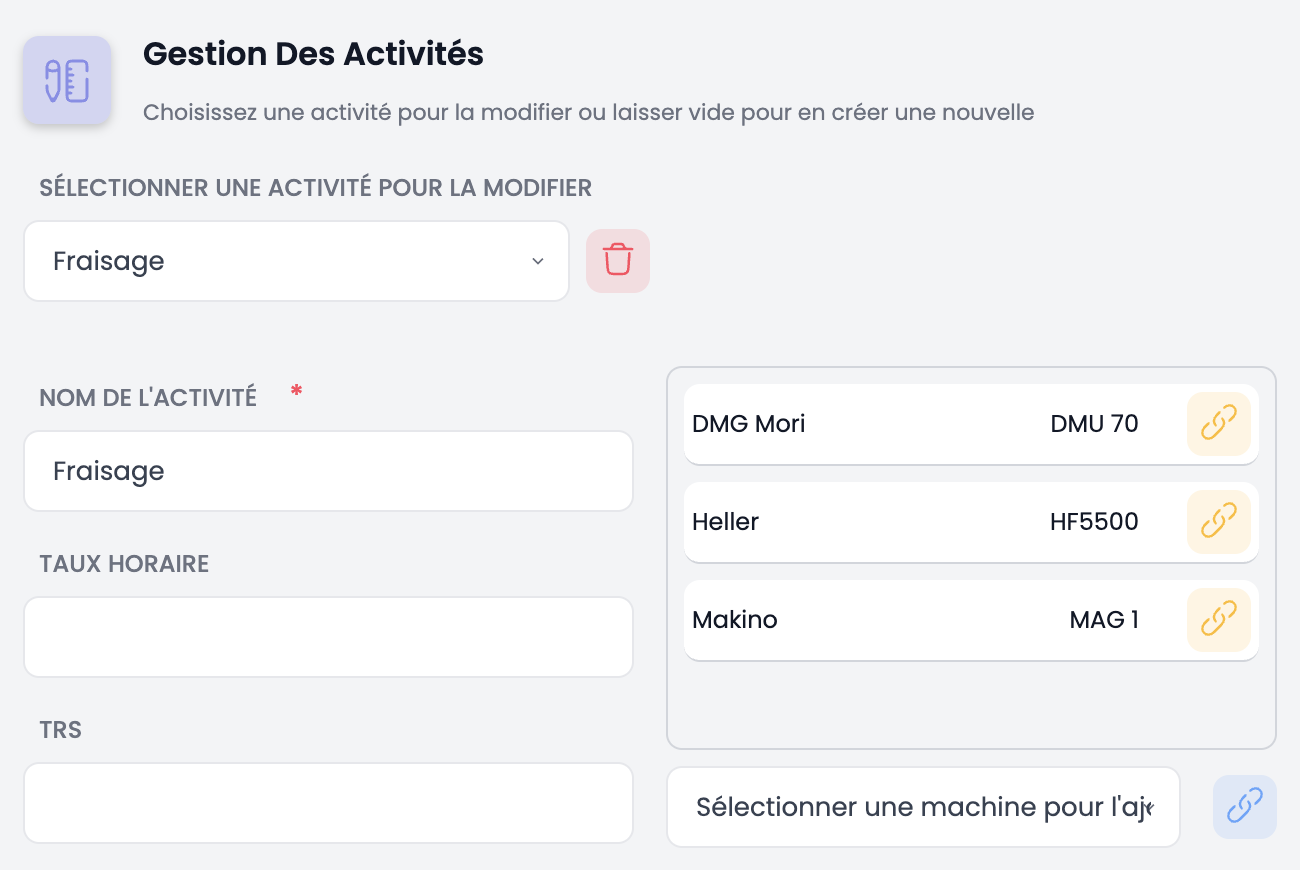This screenshot has height=870, width=1300.
Task: Open the activity selection dropdown showing Fraisage
Action: (x=296, y=260)
